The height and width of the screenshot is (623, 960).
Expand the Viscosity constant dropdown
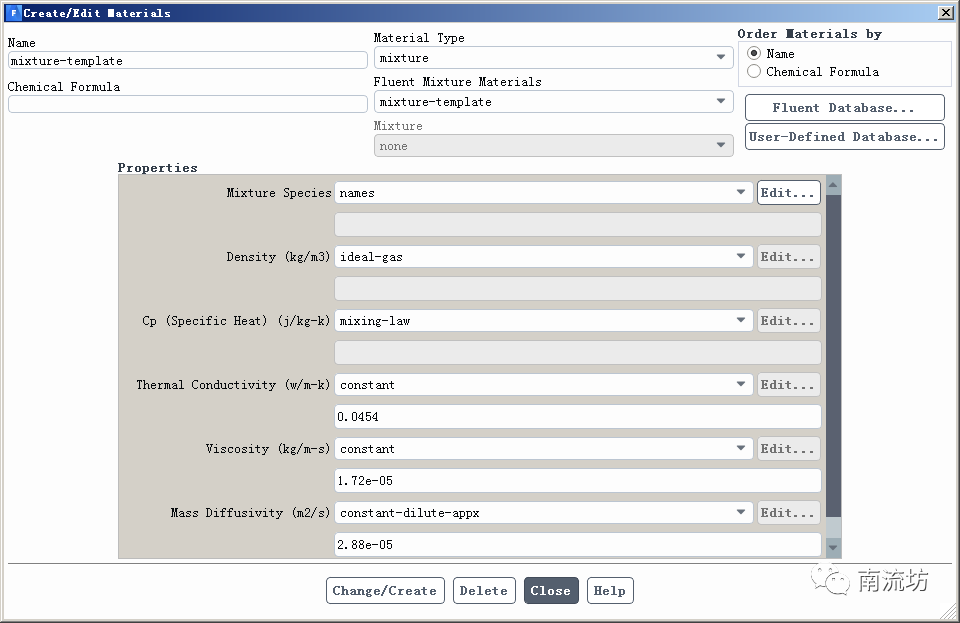544,449
